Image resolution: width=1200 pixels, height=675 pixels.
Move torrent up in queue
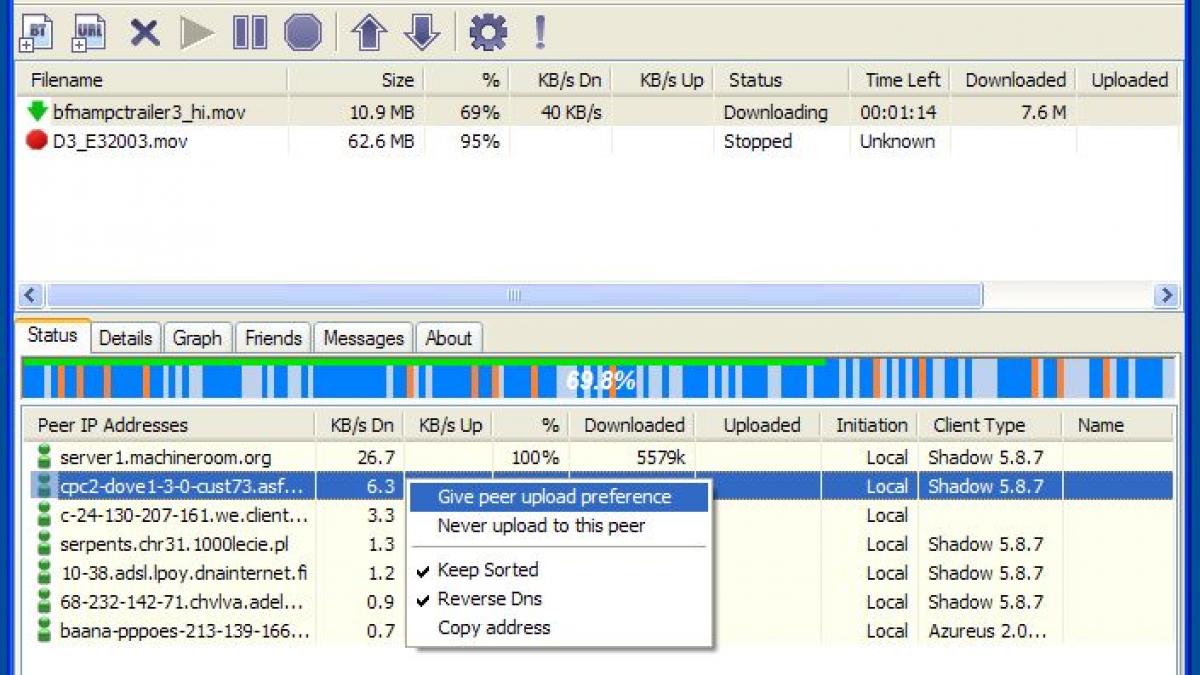tap(369, 31)
